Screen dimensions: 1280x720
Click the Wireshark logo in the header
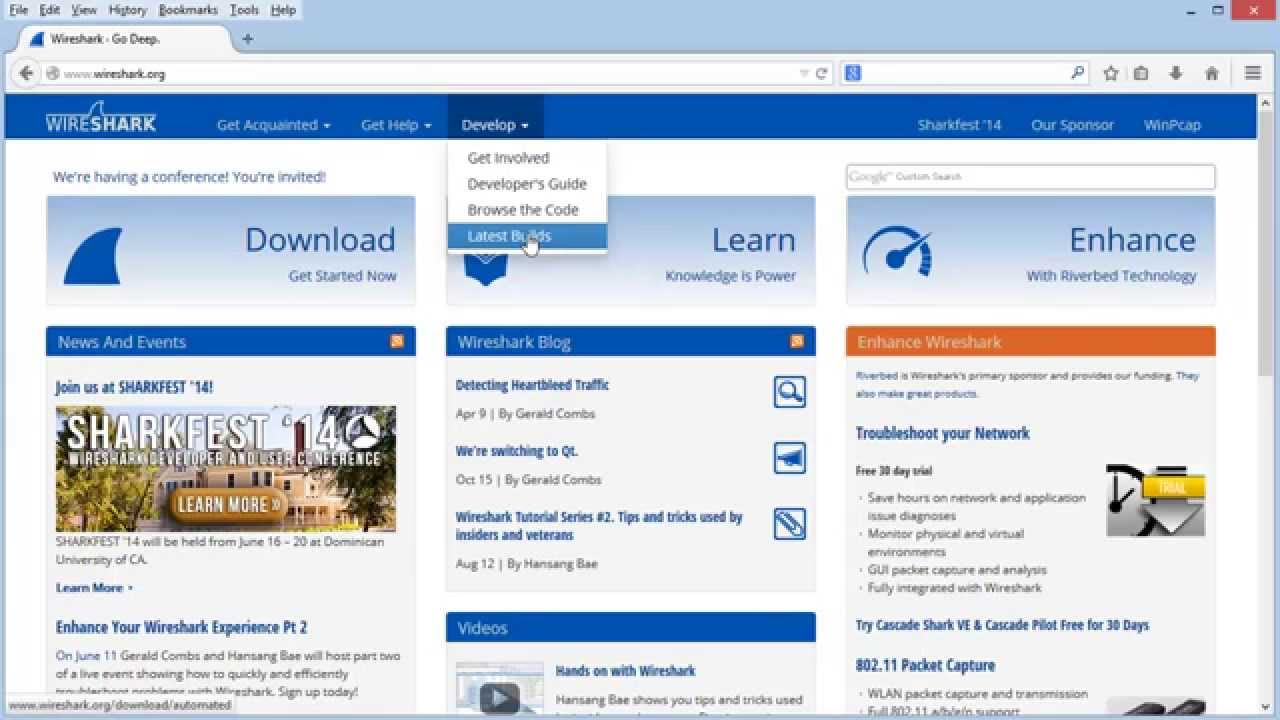click(x=100, y=118)
